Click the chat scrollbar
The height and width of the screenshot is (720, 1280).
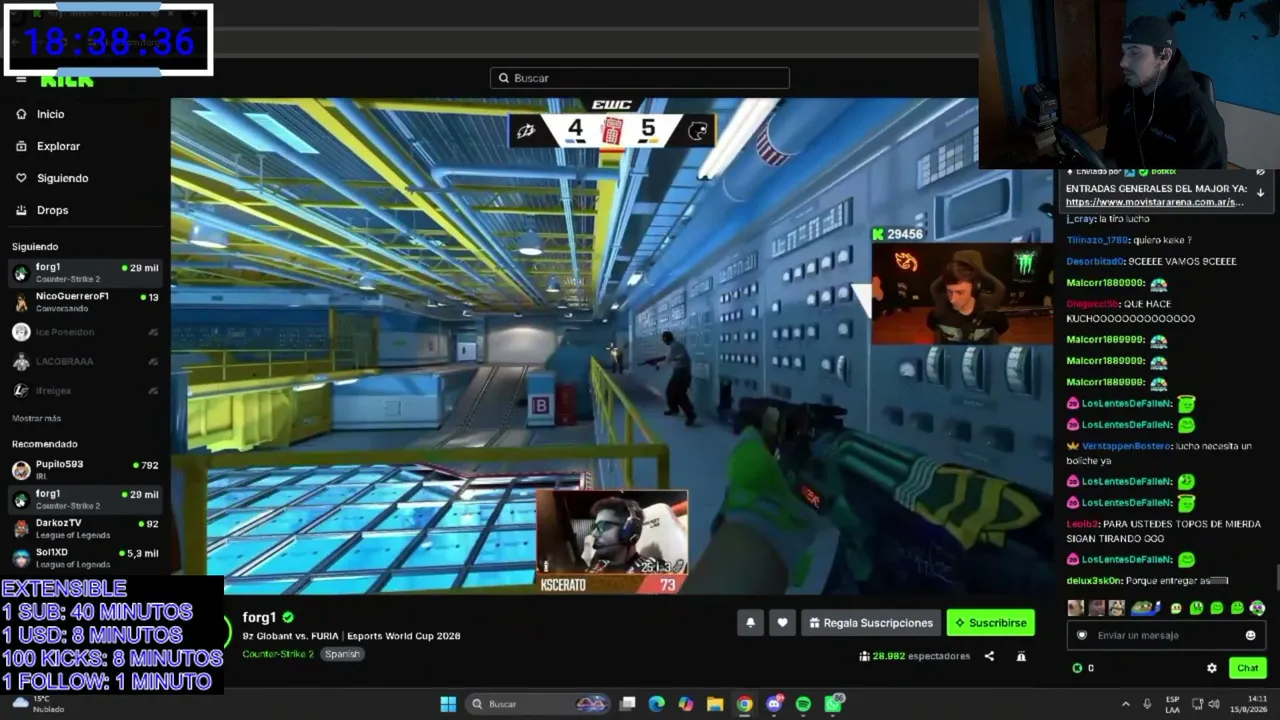[x=1276, y=577]
